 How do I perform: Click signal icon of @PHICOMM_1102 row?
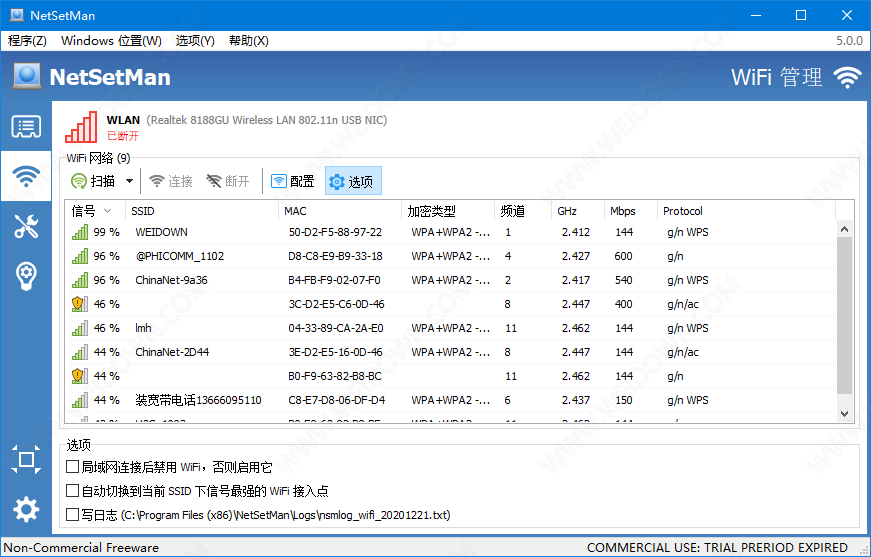click(80, 256)
